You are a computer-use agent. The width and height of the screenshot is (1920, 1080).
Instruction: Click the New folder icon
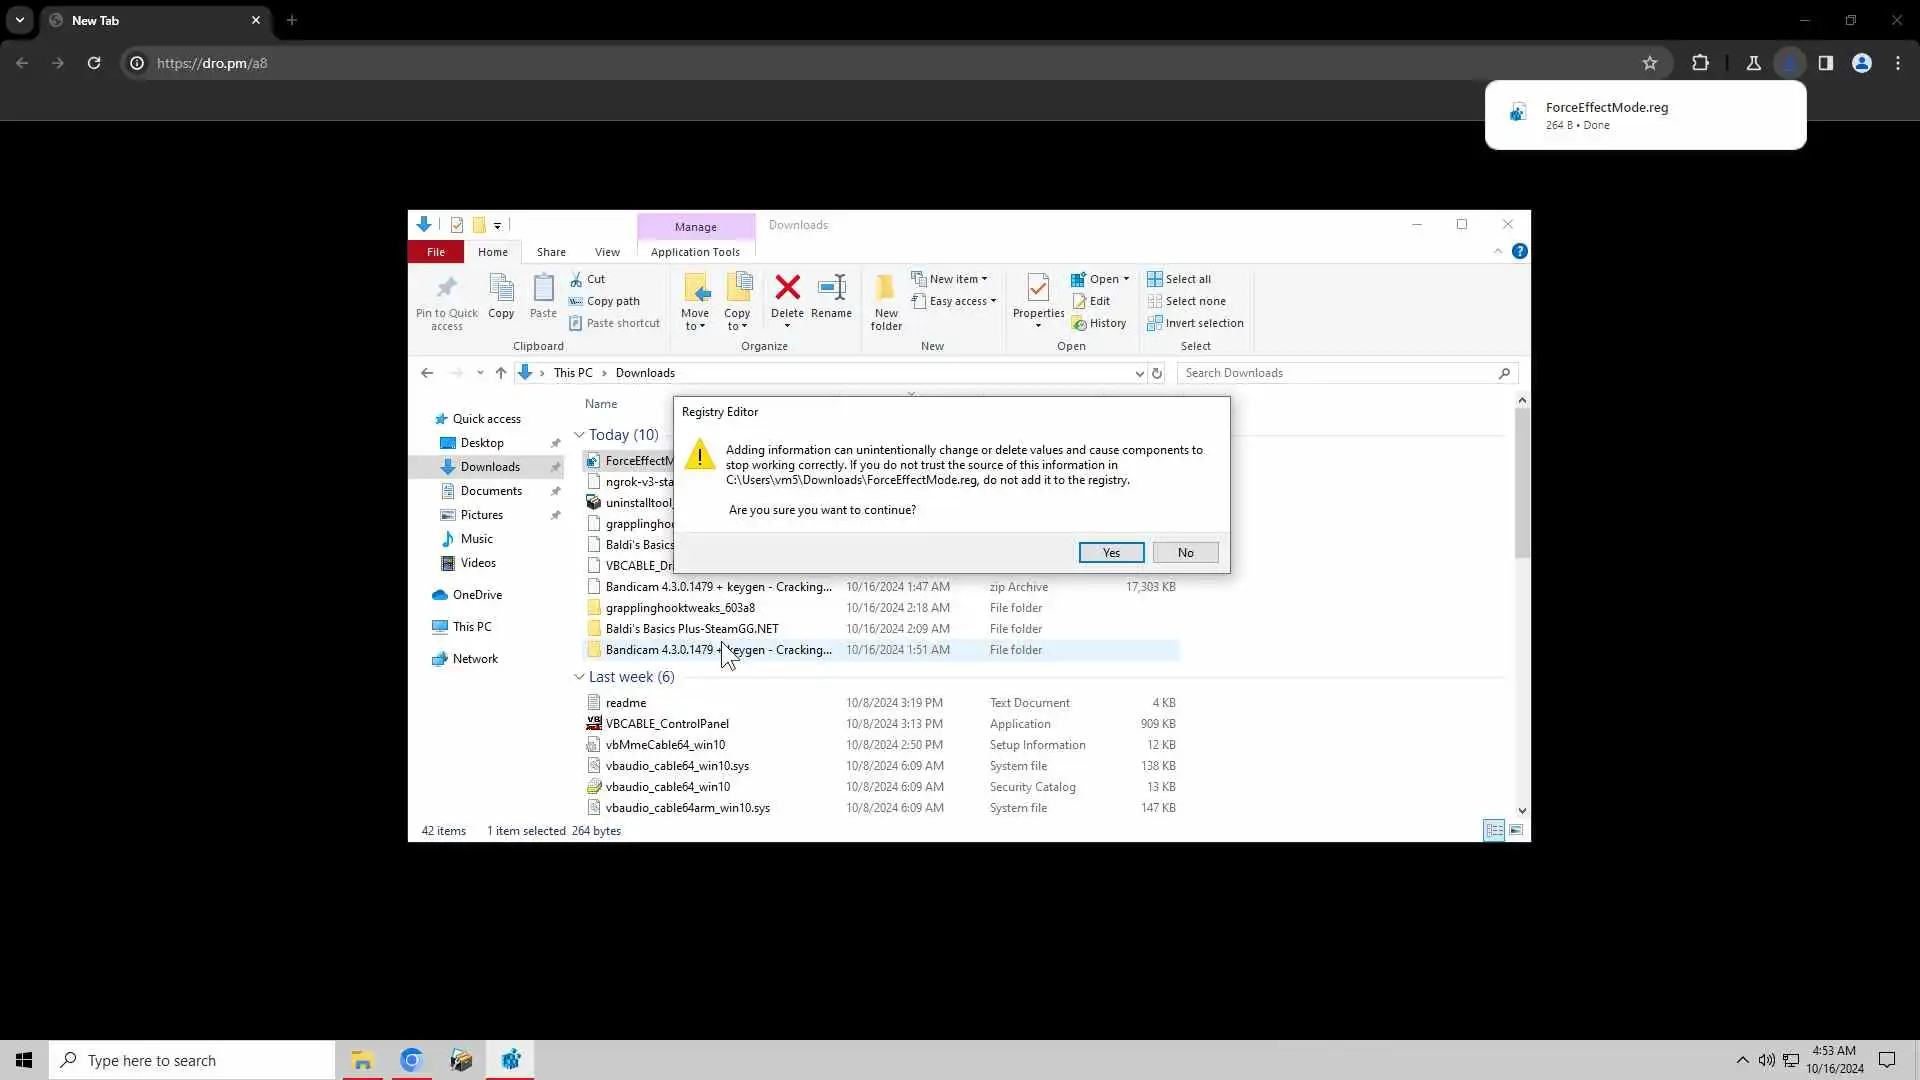[x=885, y=290]
